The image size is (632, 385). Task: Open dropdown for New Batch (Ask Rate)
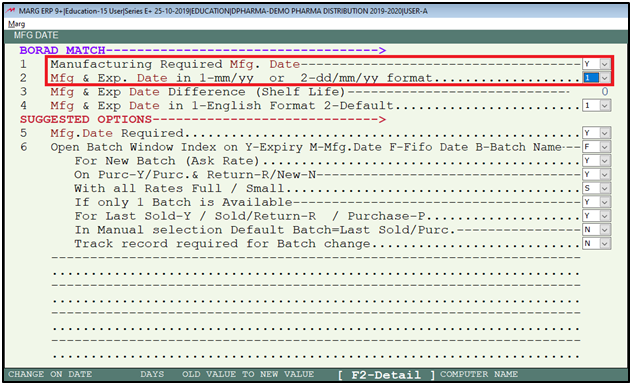(x=605, y=160)
